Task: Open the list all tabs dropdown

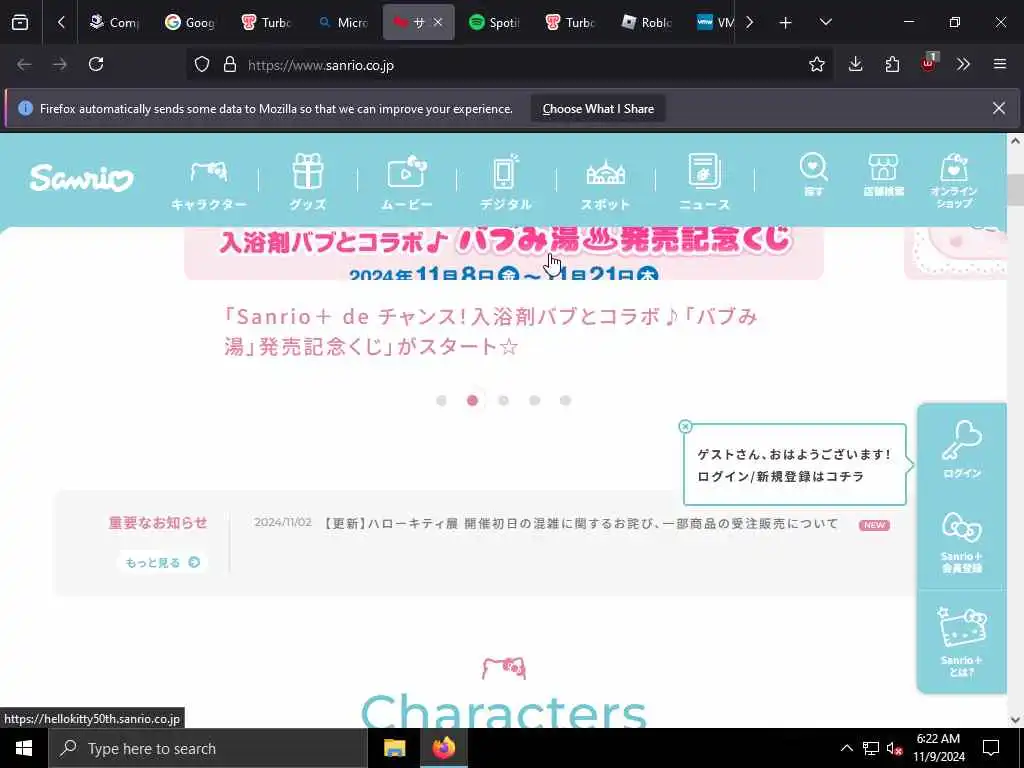Action: 825,22
